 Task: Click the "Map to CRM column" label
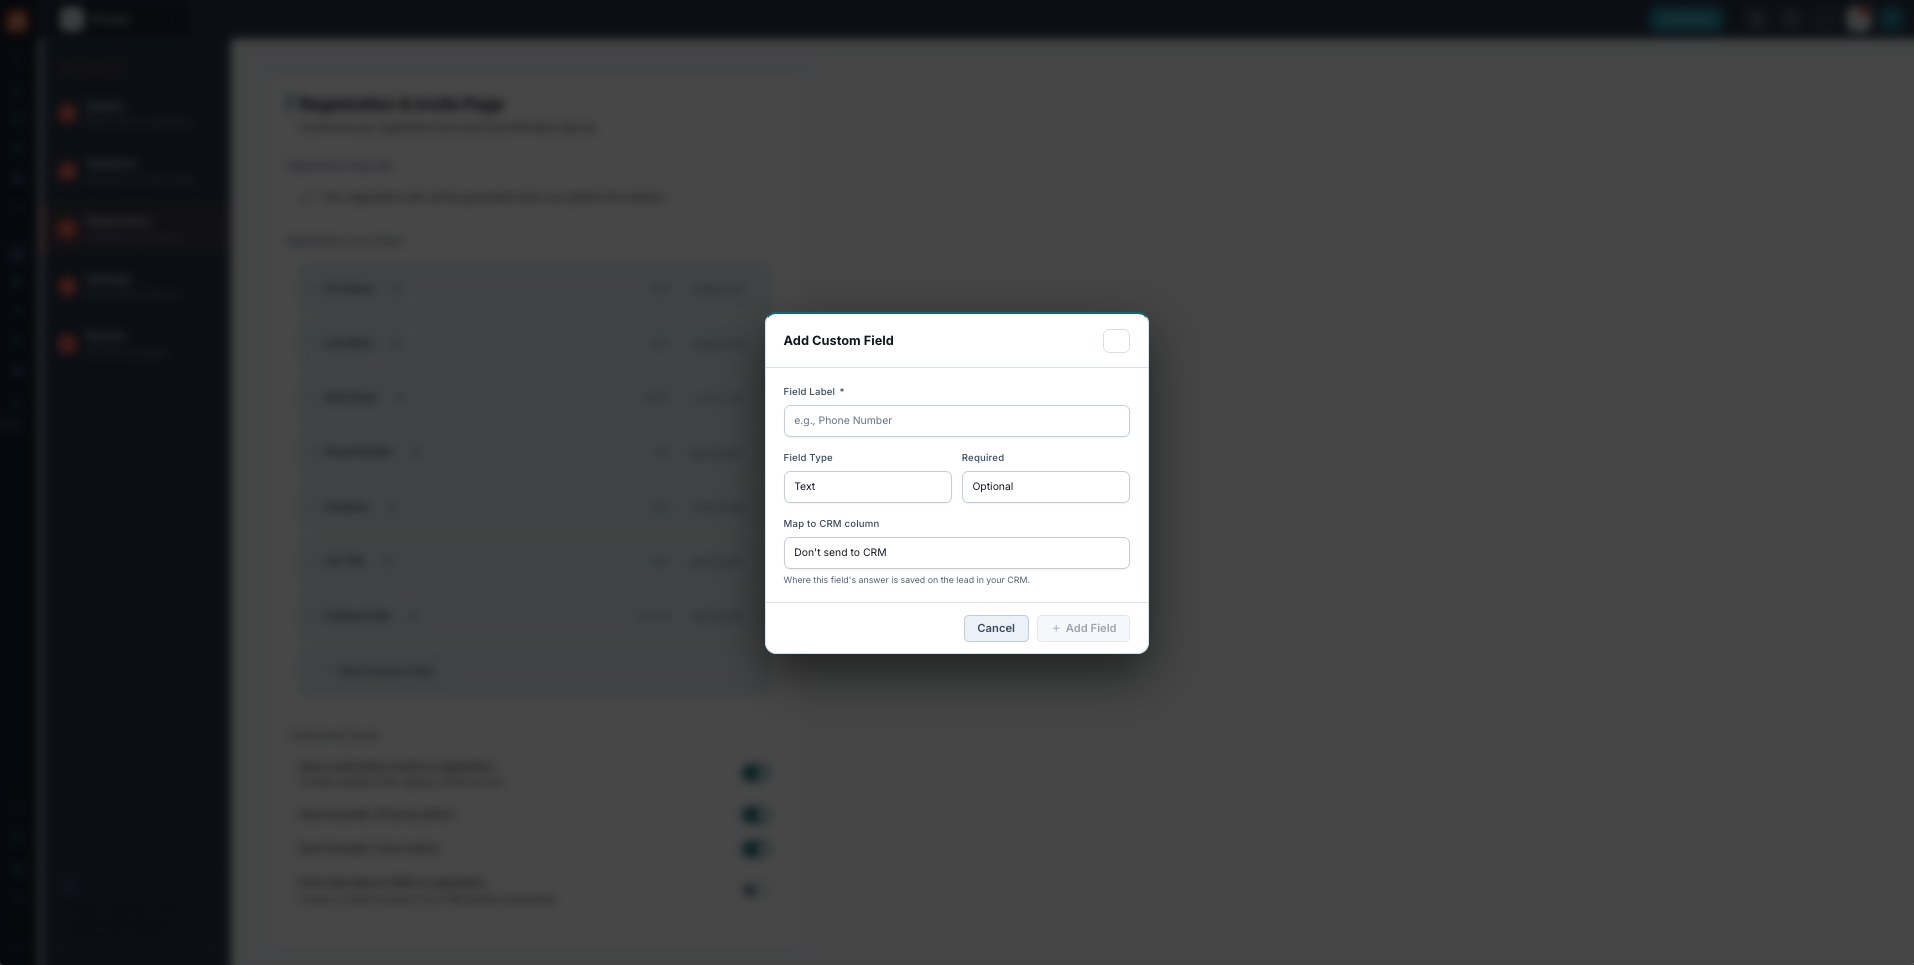[831, 524]
